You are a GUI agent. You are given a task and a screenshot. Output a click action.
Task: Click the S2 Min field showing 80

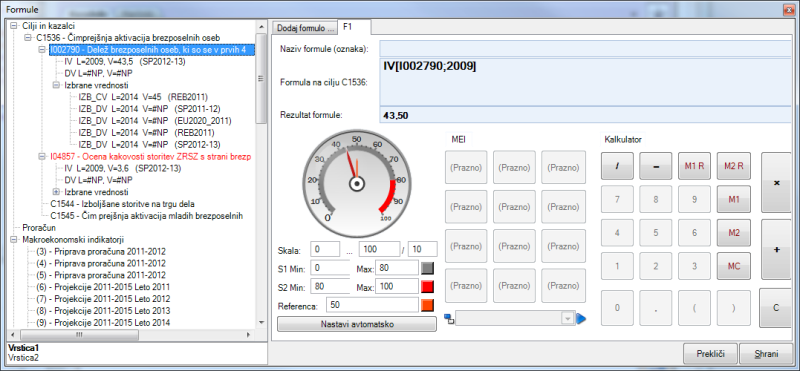coord(331,287)
